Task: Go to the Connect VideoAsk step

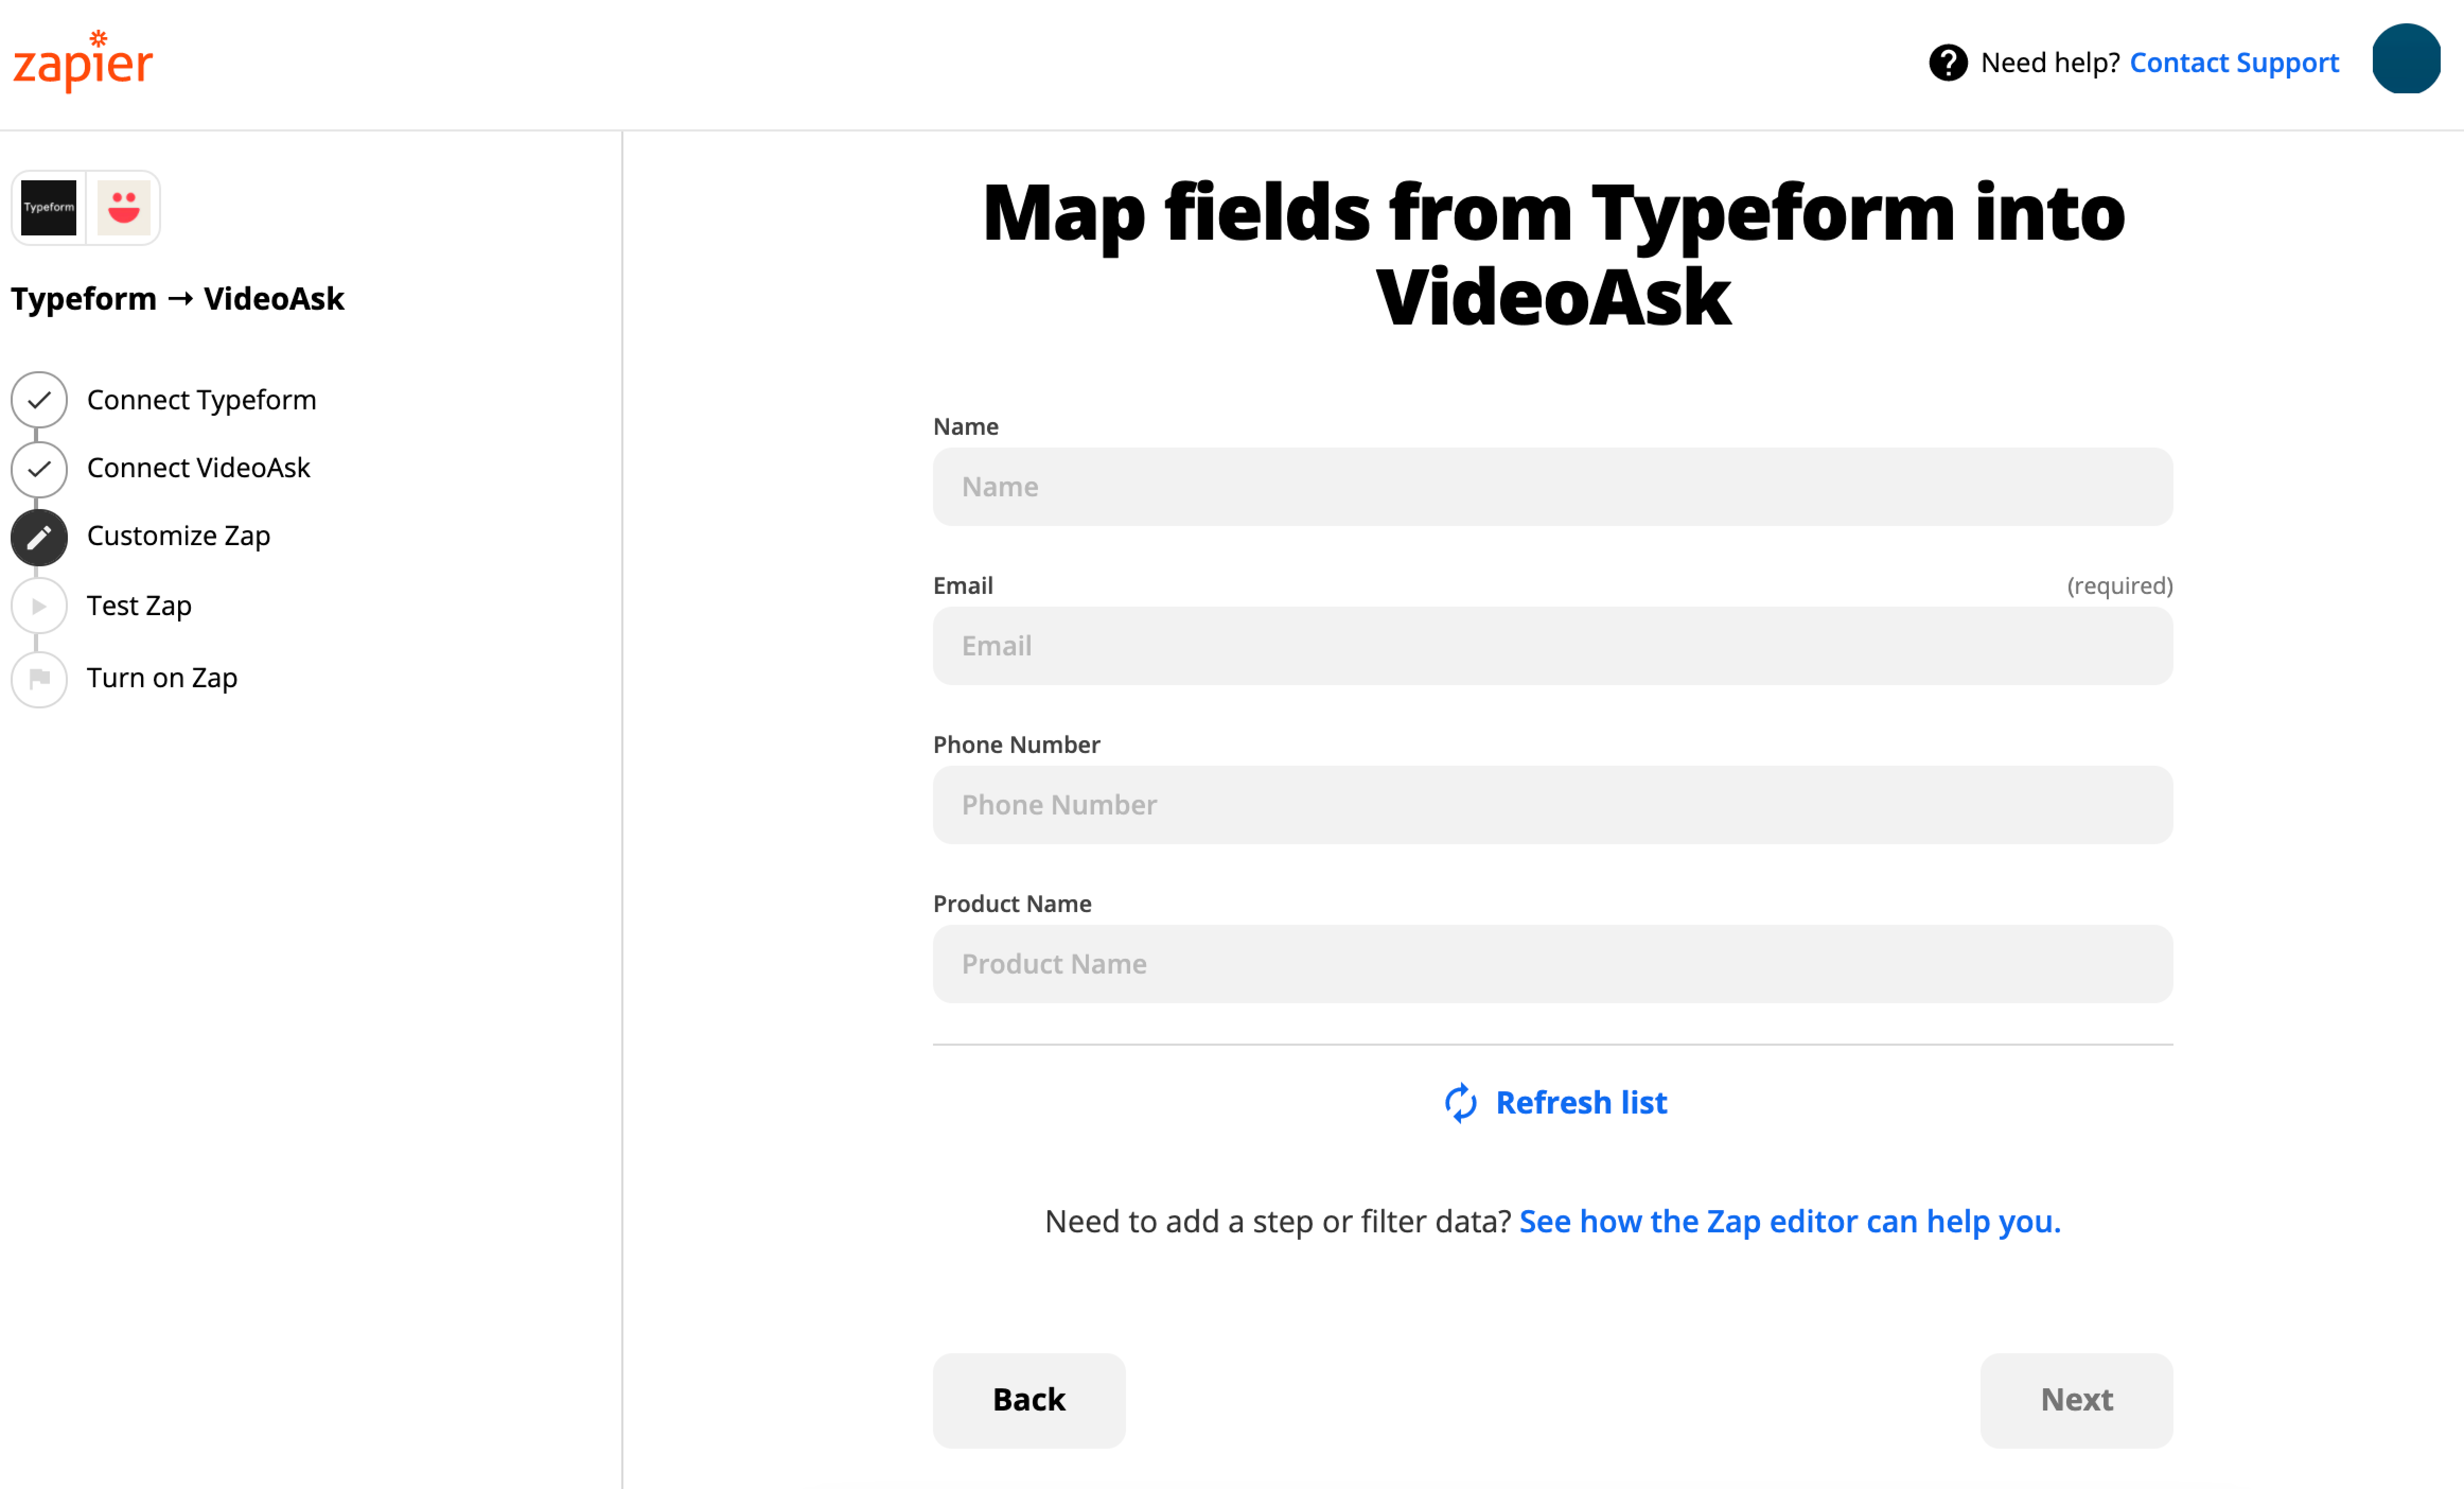Action: coord(198,468)
